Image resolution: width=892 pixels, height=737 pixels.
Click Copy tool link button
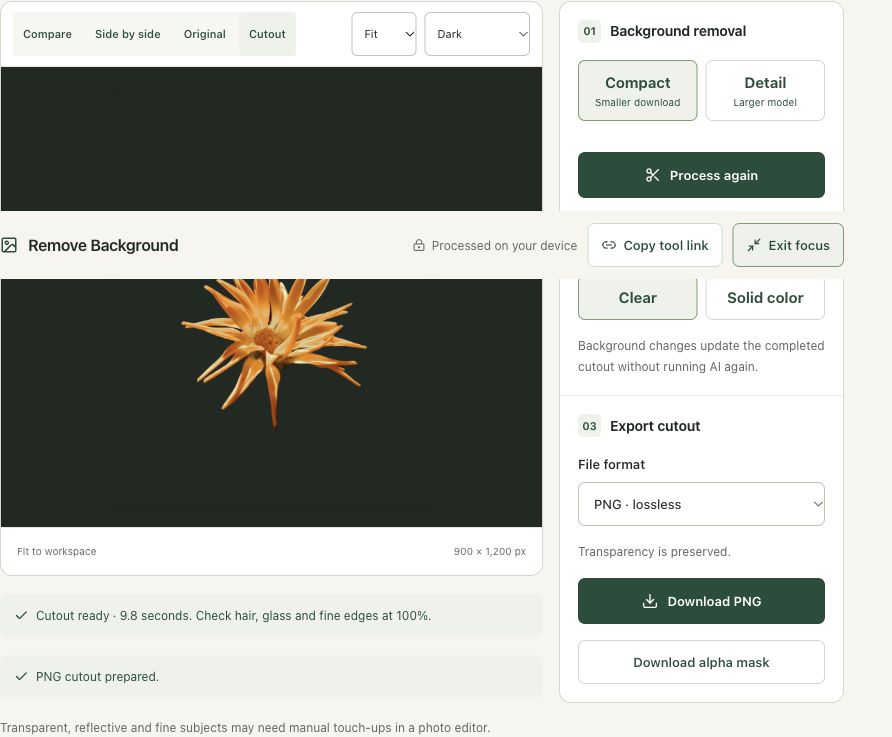(655, 245)
